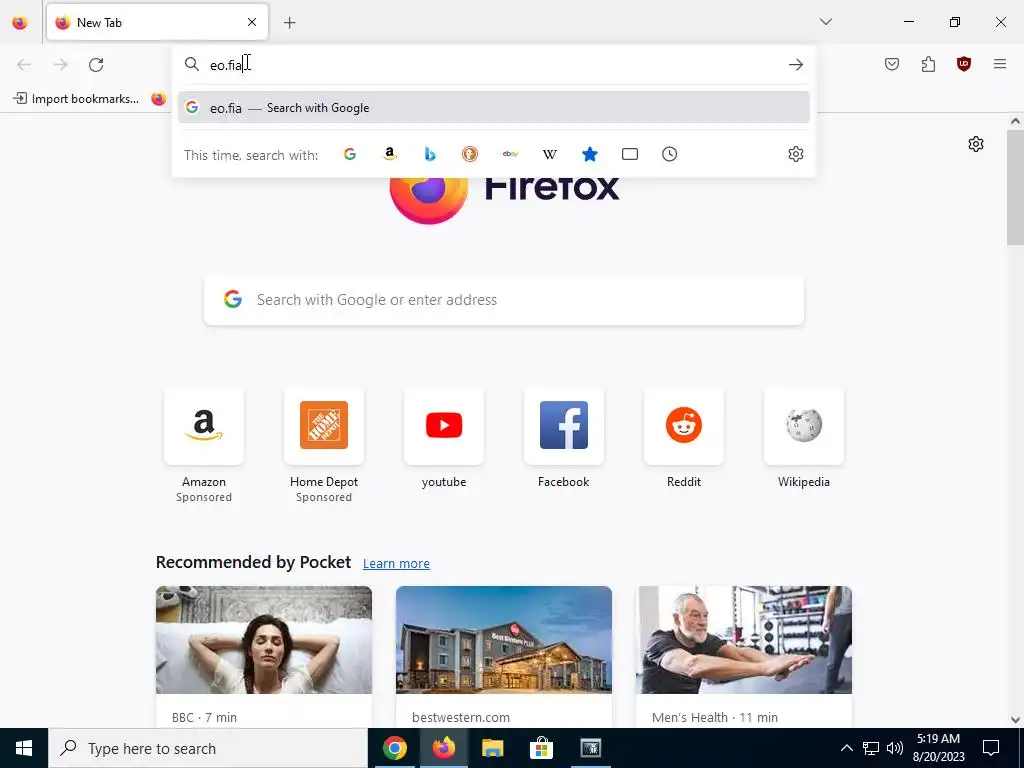Expand the list all tabs chevron

(826, 22)
